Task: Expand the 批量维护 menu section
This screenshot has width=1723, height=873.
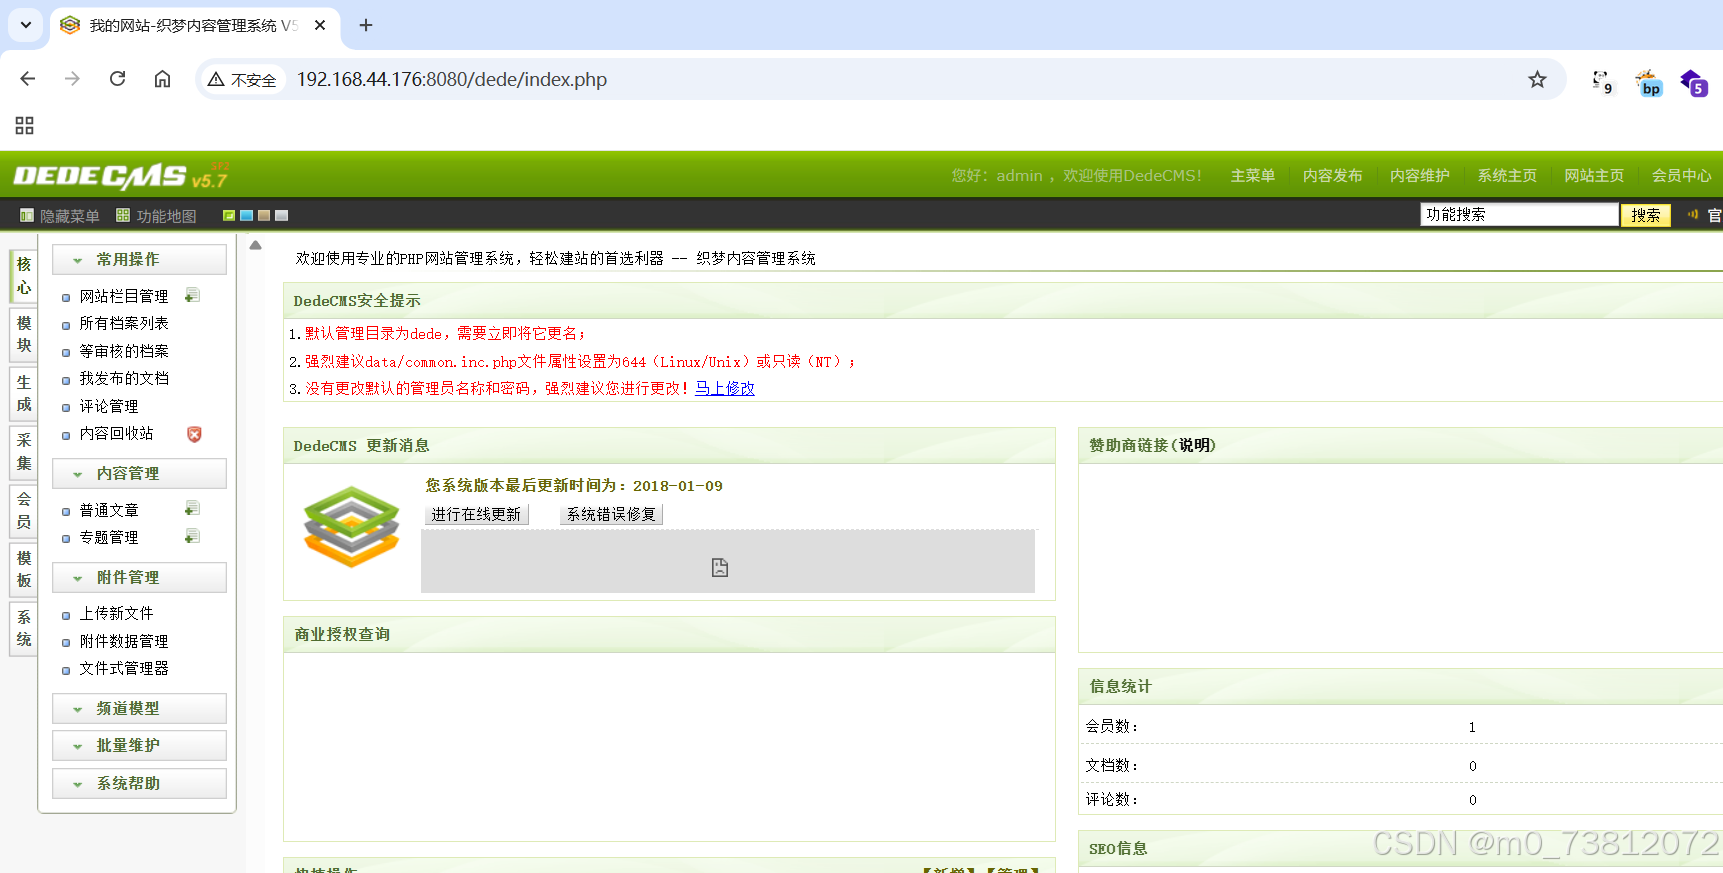Action: 139,745
